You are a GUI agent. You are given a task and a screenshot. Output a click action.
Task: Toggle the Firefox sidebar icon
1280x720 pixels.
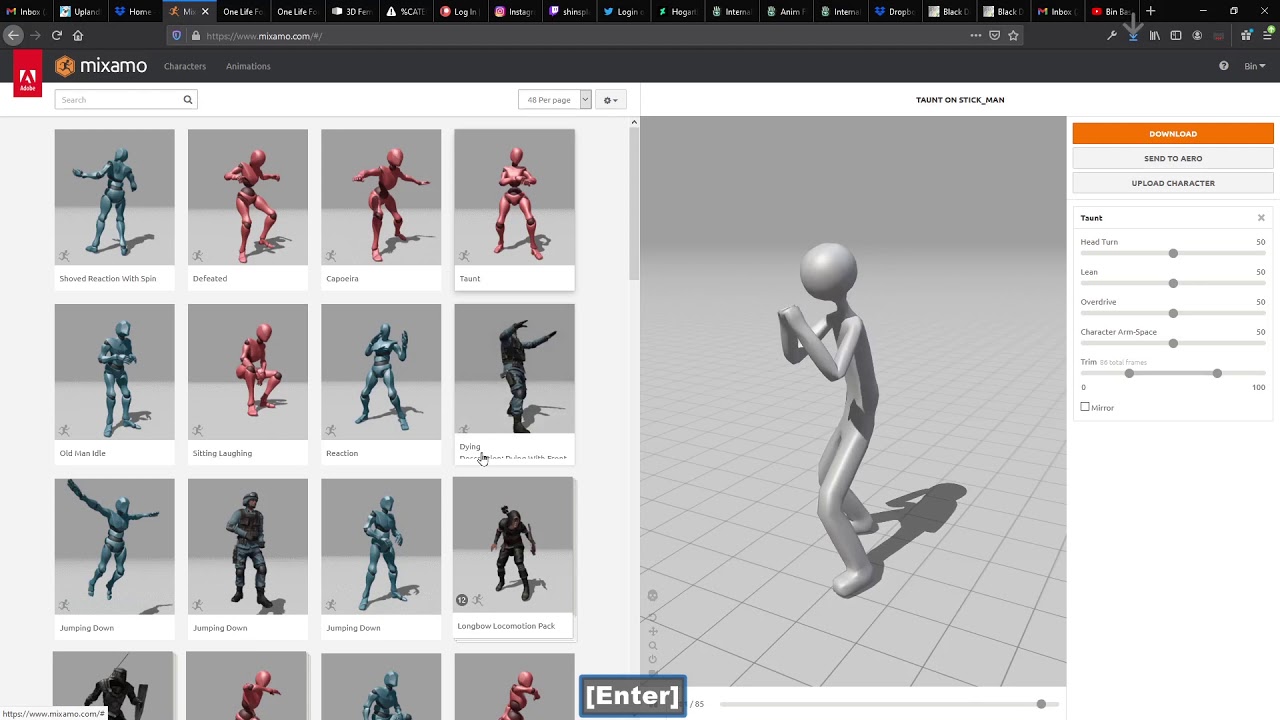coord(1176,36)
